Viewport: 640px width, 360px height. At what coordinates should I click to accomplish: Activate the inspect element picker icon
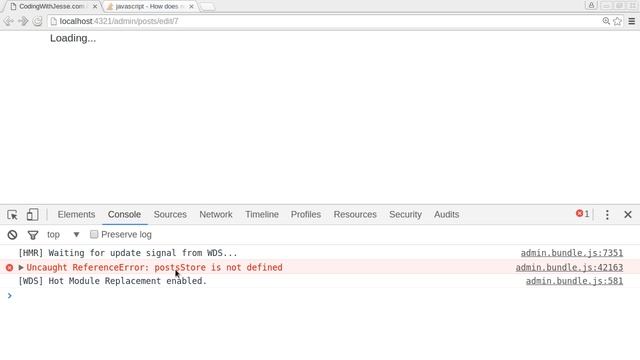point(12,215)
